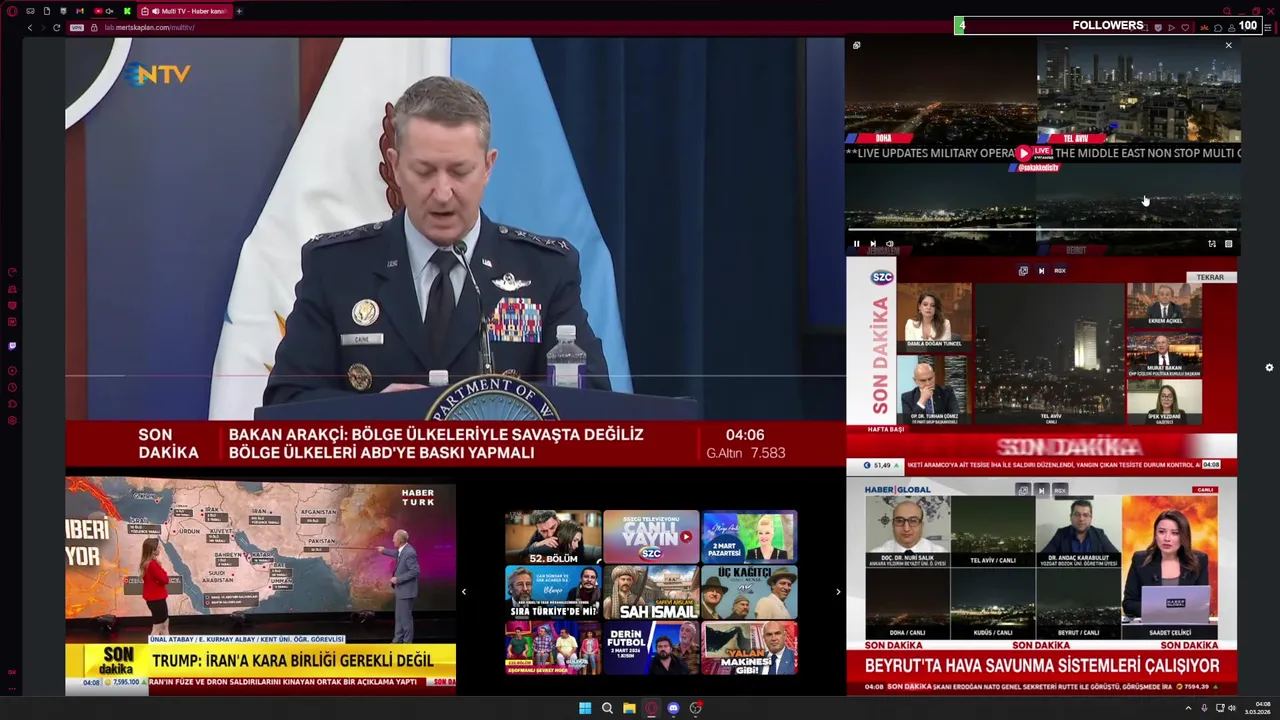
Task: Toggle fullscreen grid icon on live cams player
Action: pyautogui.click(x=1228, y=244)
